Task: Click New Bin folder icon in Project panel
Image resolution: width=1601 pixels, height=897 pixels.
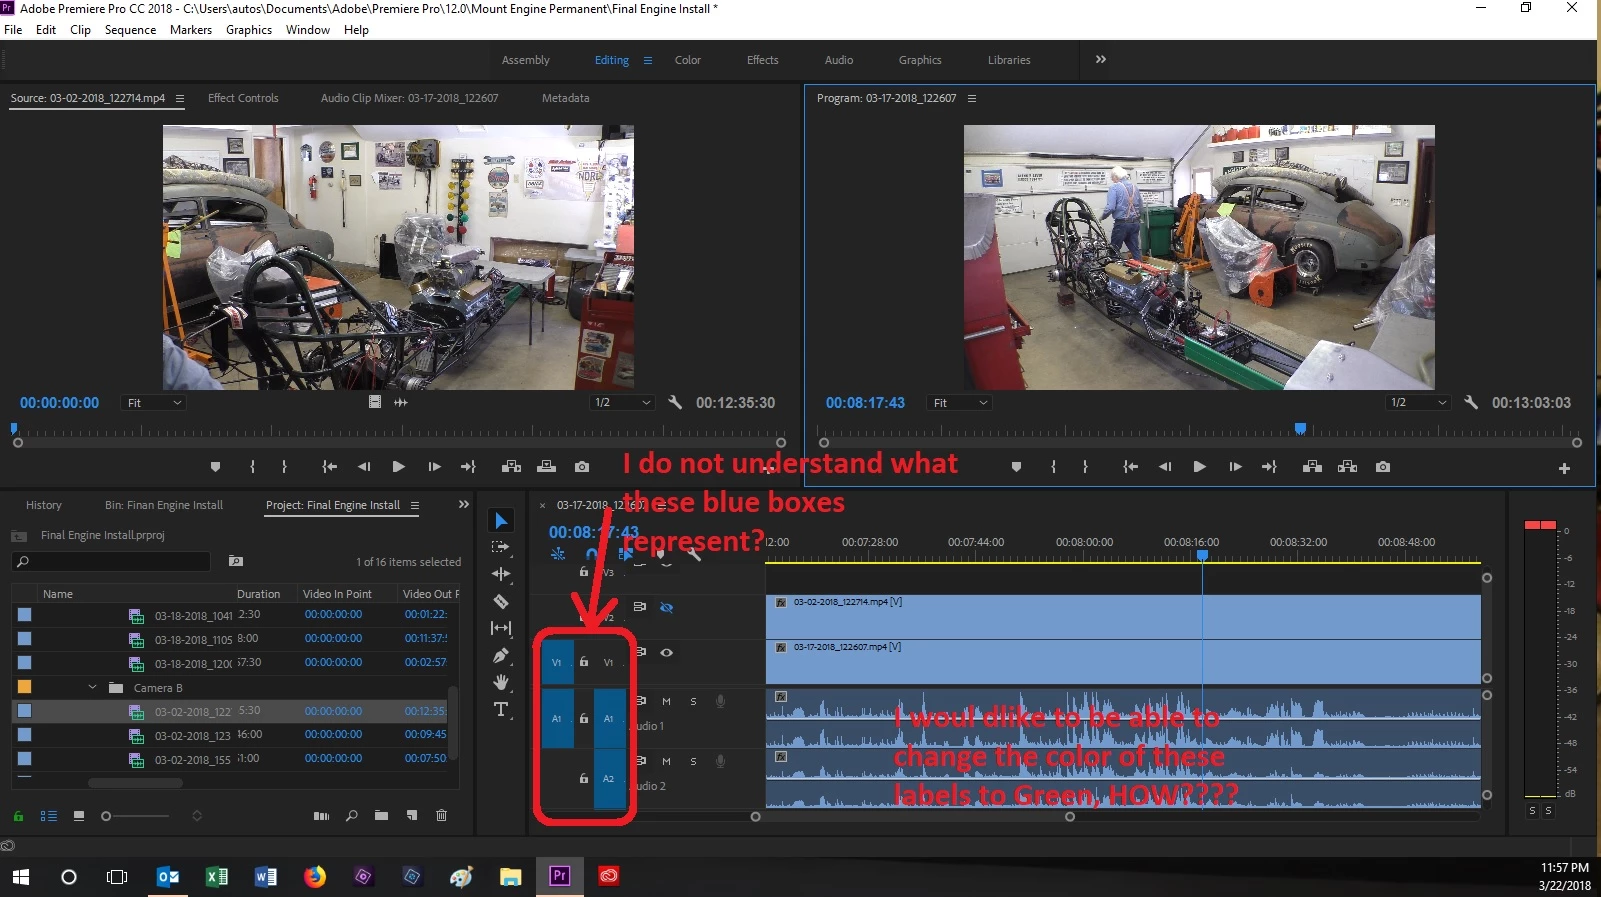Action: pos(381,816)
